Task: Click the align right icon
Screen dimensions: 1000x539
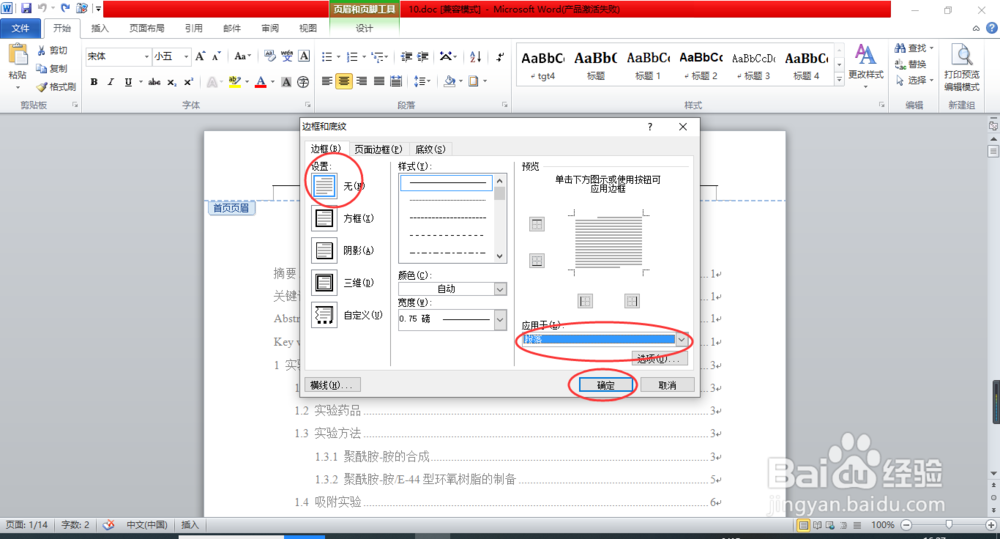Action: [362, 81]
